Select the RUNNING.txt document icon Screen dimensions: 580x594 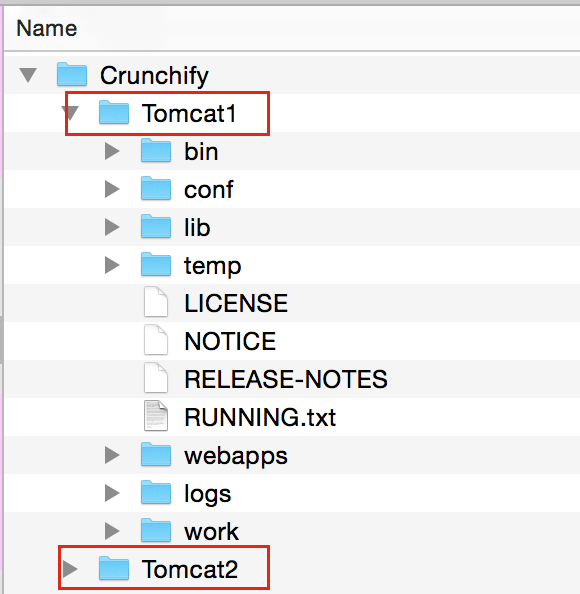pyautogui.click(x=156, y=416)
